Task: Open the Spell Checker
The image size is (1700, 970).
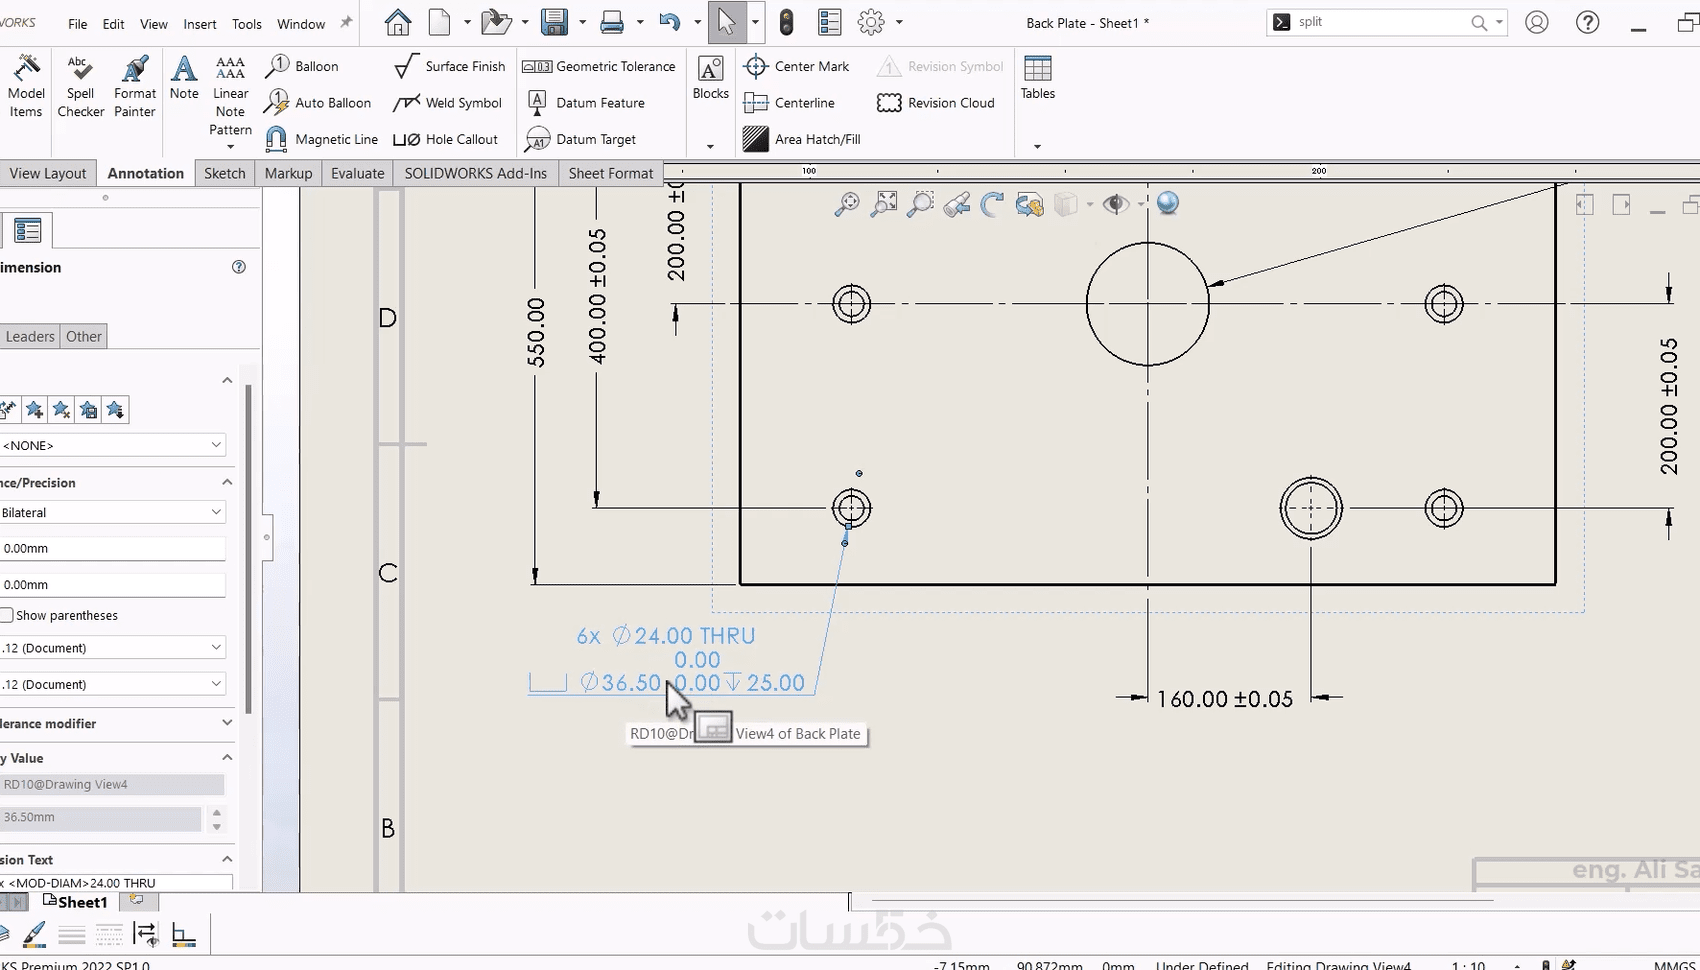Action: (x=81, y=86)
